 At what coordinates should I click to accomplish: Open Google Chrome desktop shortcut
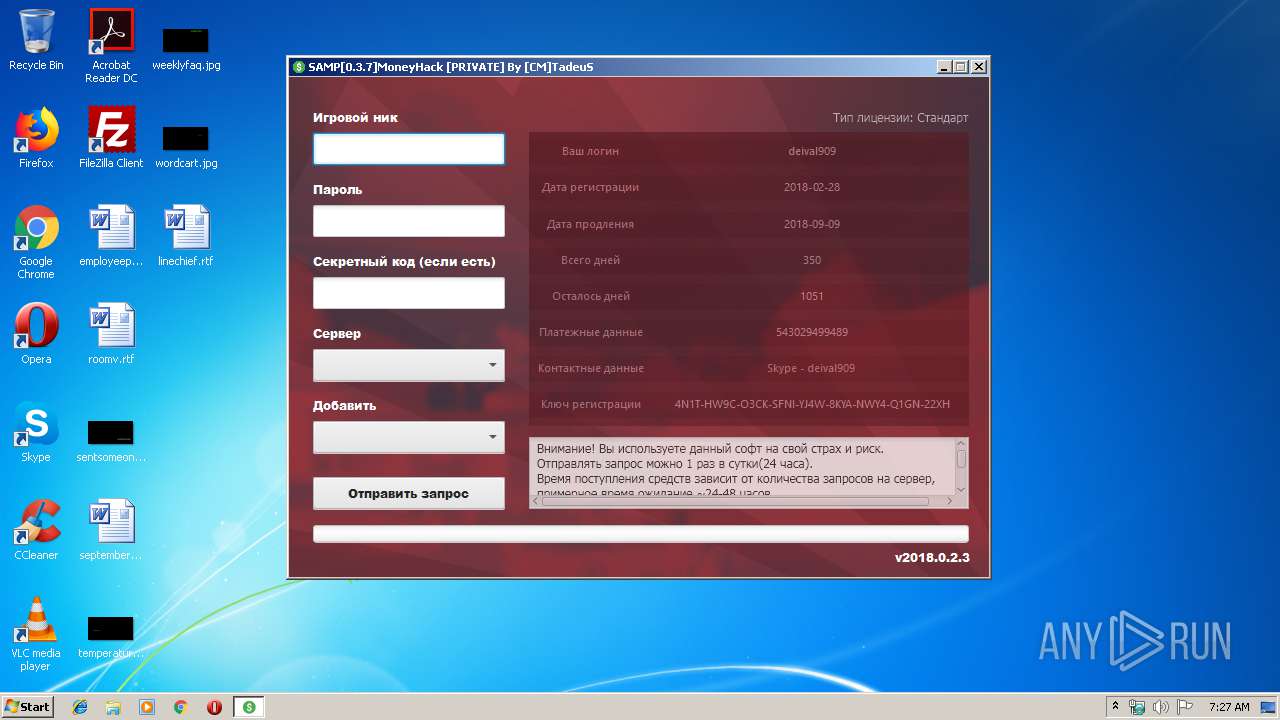[x=36, y=242]
